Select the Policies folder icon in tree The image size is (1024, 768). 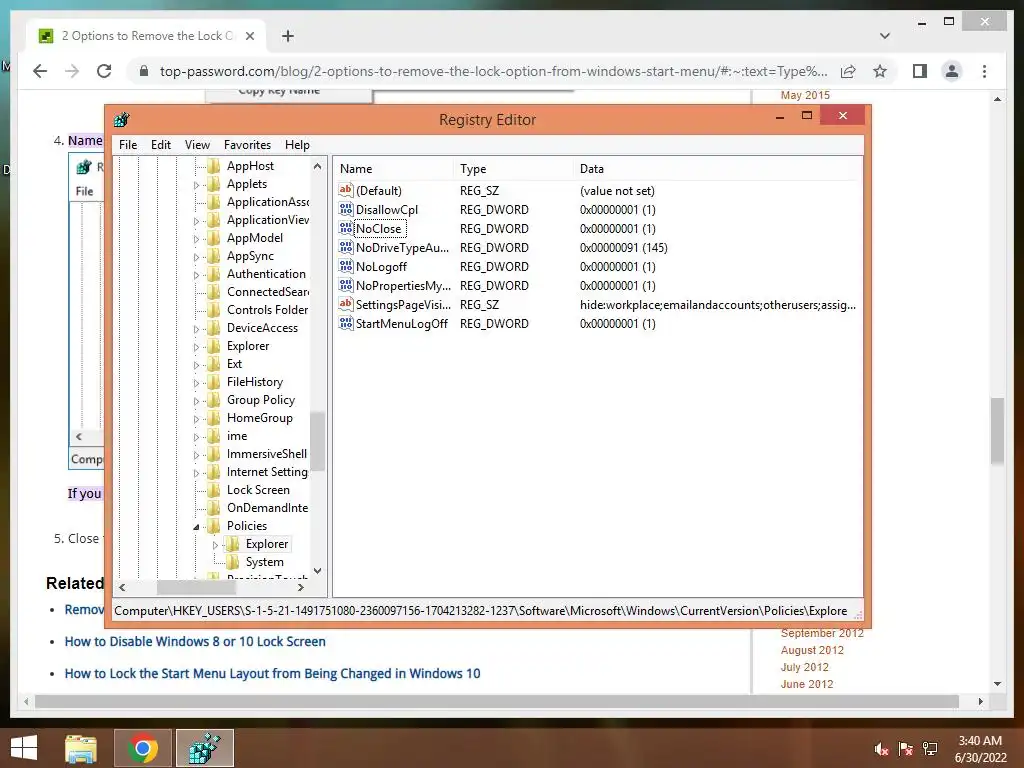[x=214, y=526]
